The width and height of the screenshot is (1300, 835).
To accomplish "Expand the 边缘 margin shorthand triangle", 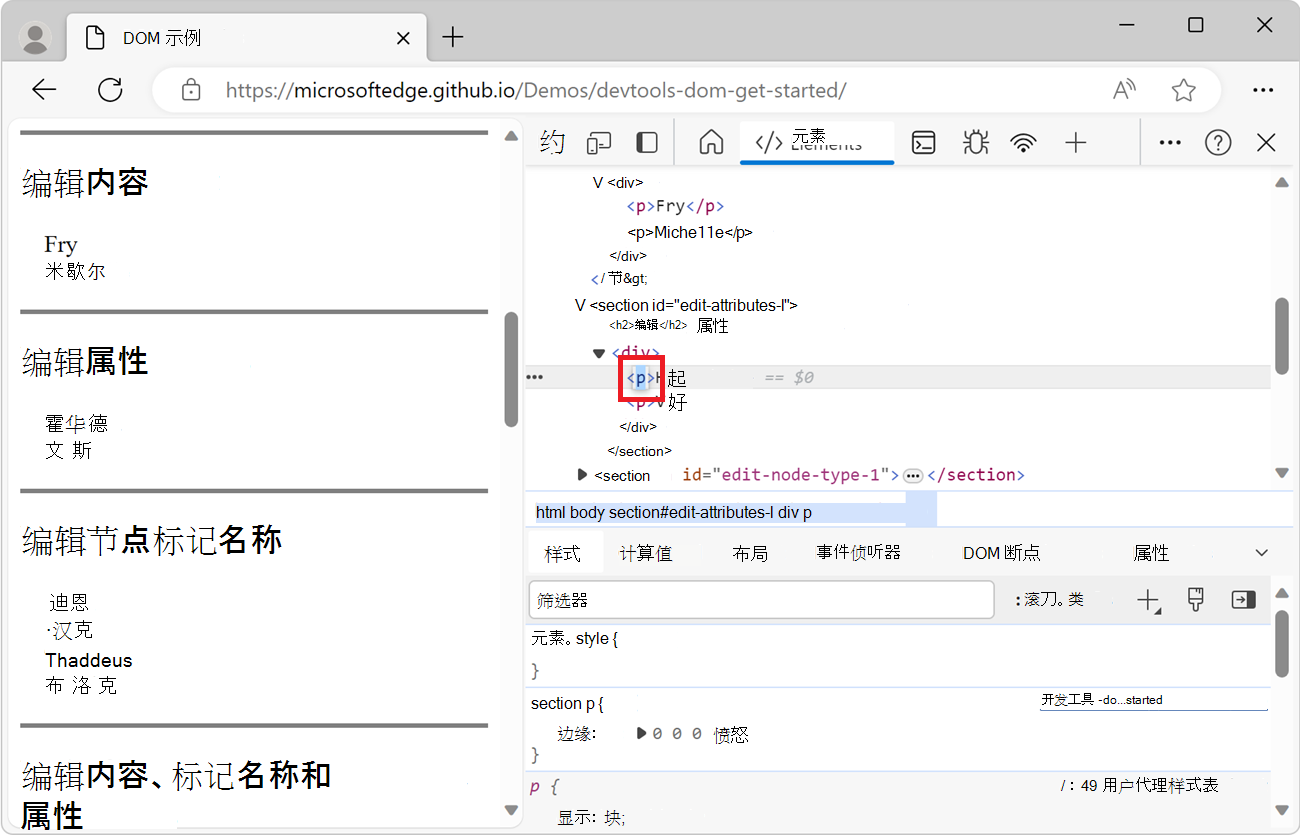I will (642, 733).
